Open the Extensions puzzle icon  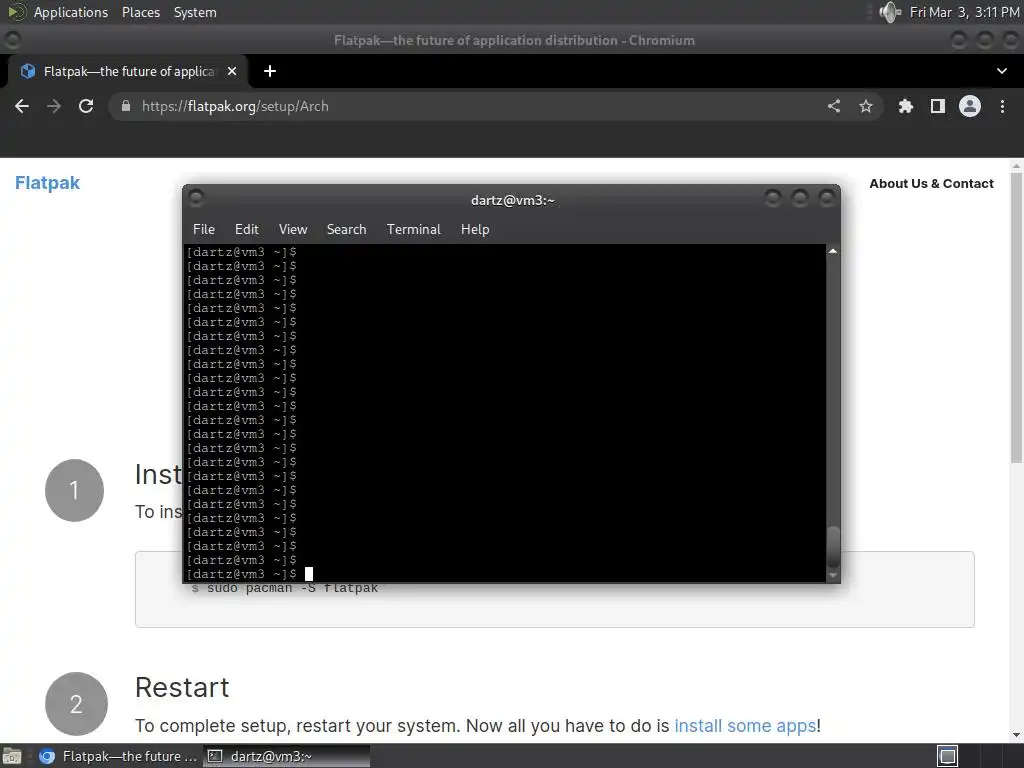[906, 106]
